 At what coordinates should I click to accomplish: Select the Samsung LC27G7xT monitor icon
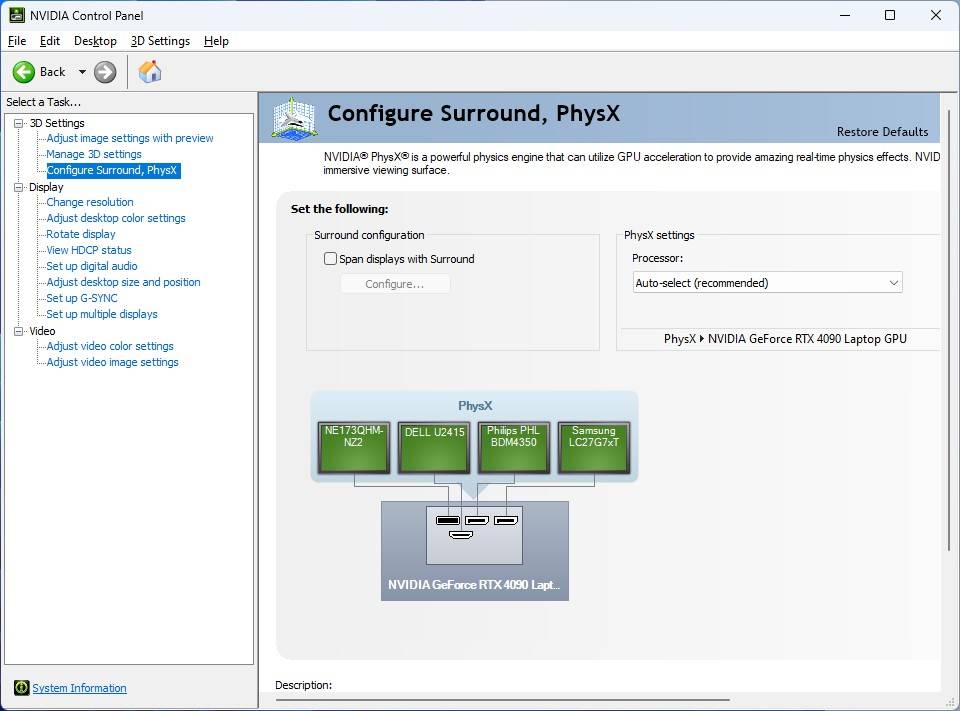click(594, 447)
